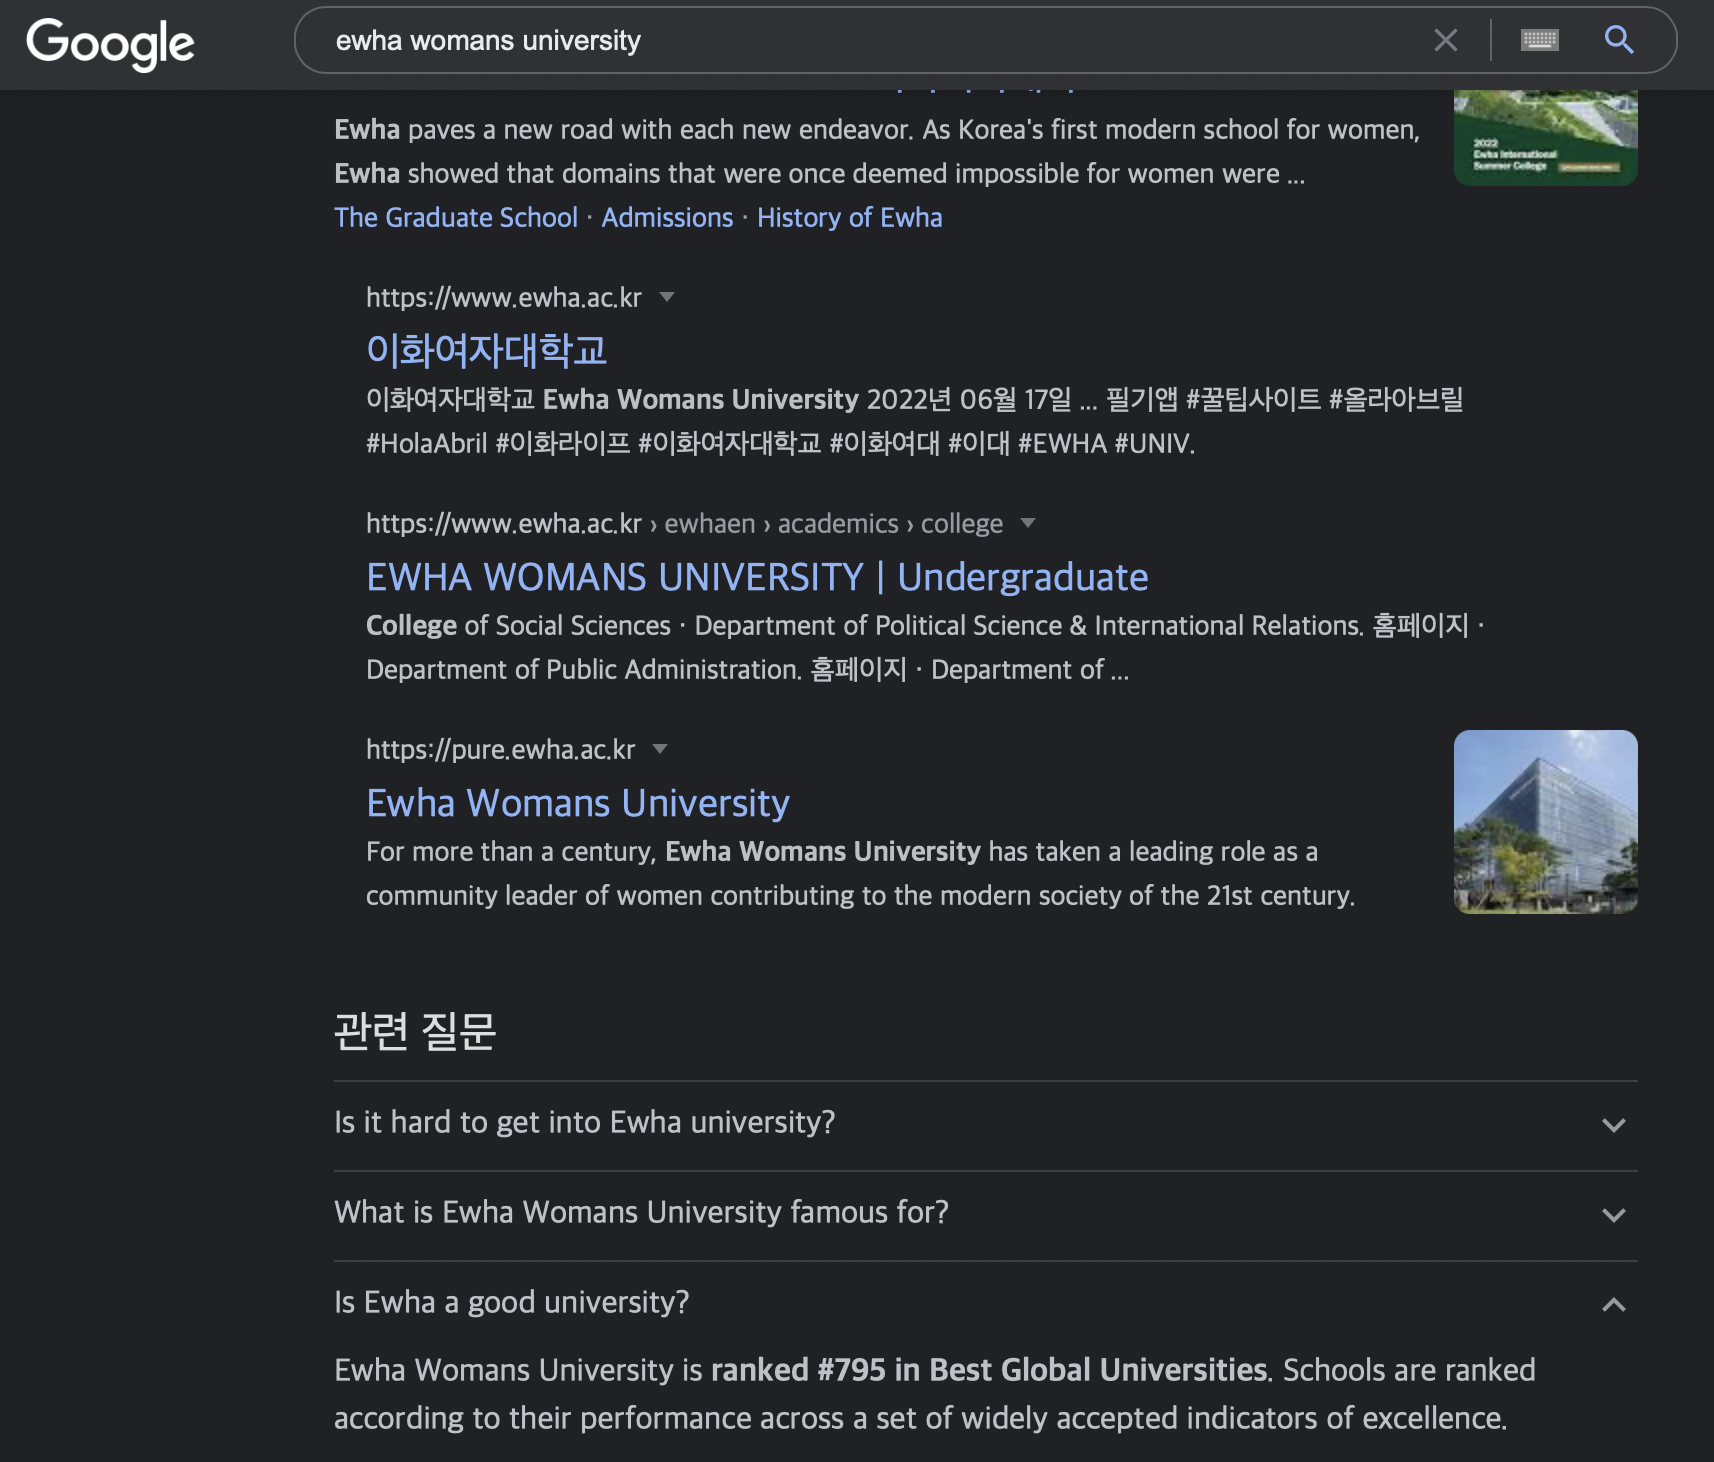Open dropdown arrow beside academics › college URL
This screenshot has width=1714, height=1462.
point(1027,523)
